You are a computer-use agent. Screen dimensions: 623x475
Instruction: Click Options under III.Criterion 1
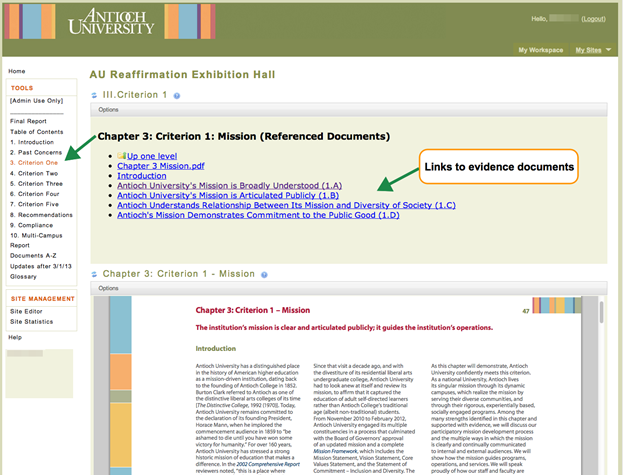tap(108, 110)
